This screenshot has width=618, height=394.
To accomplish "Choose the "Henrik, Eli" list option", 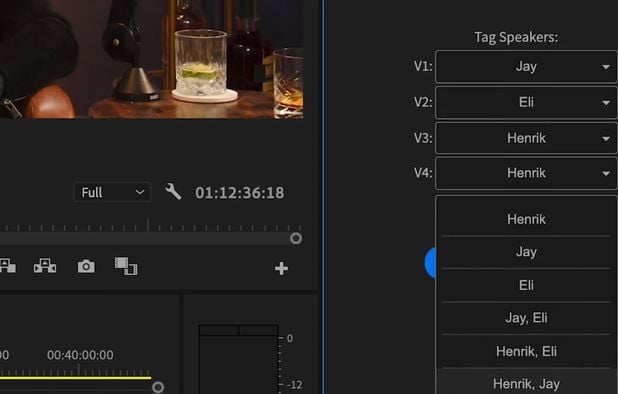I will click(x=526, y=351).
